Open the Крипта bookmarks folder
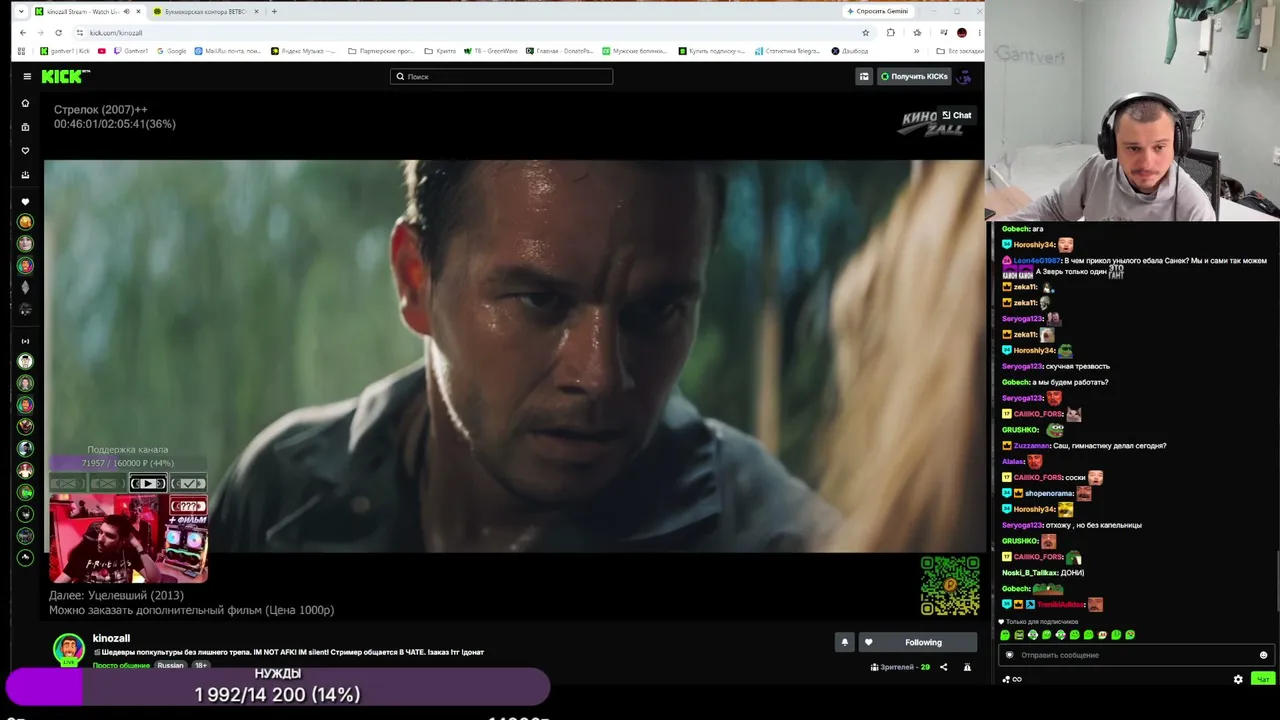1280x720 pixels. (x=440, y=51)
